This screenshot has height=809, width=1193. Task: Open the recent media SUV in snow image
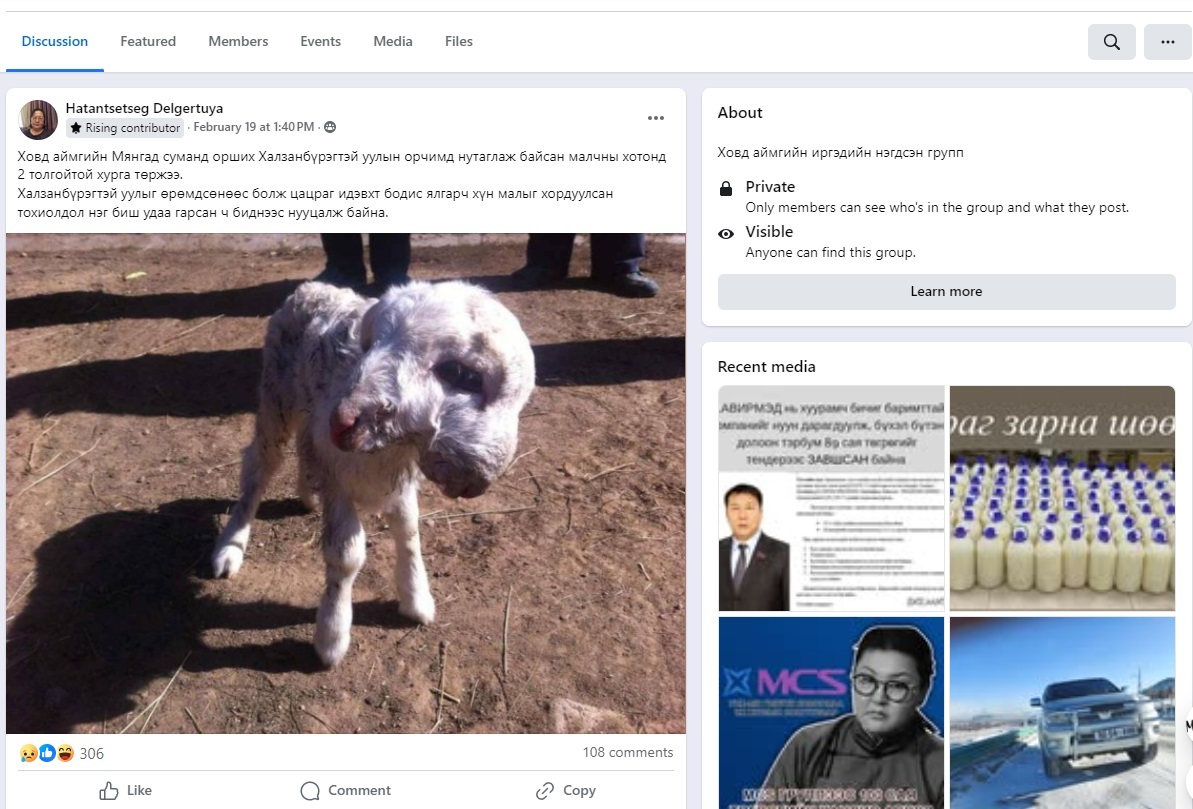(x=1062, y=713)
